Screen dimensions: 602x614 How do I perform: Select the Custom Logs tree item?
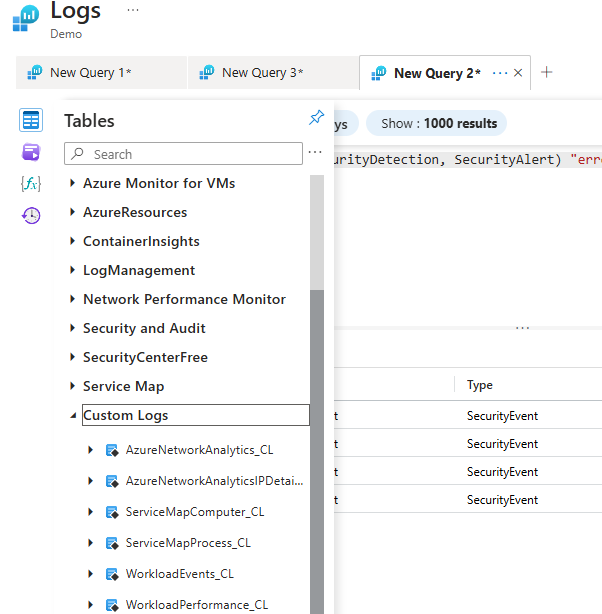(196, 415)
